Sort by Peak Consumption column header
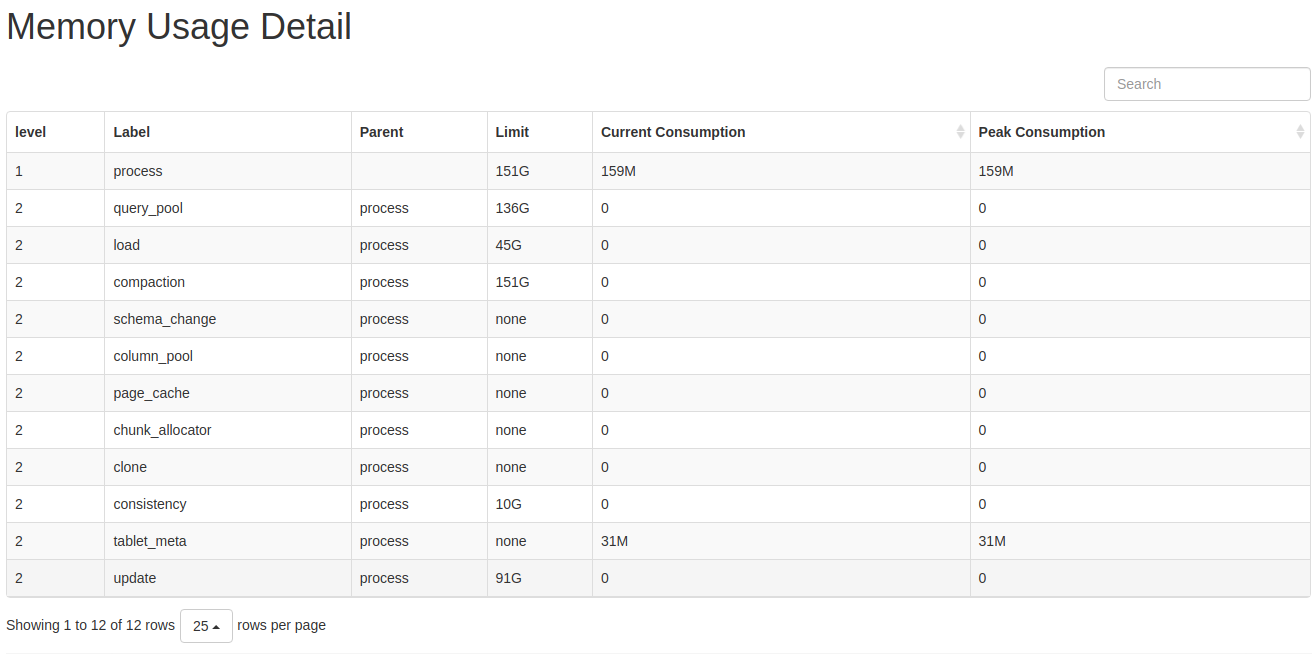 1041,132
